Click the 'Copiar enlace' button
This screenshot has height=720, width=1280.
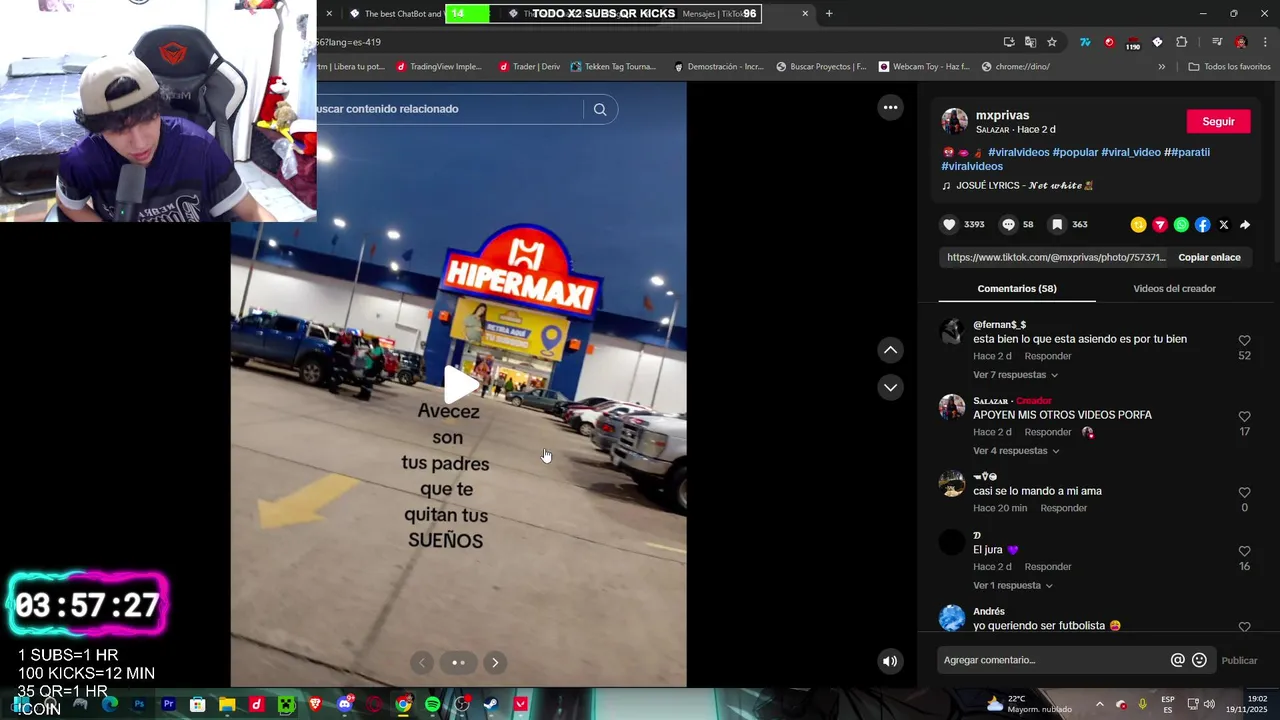tap(1209, 257)
